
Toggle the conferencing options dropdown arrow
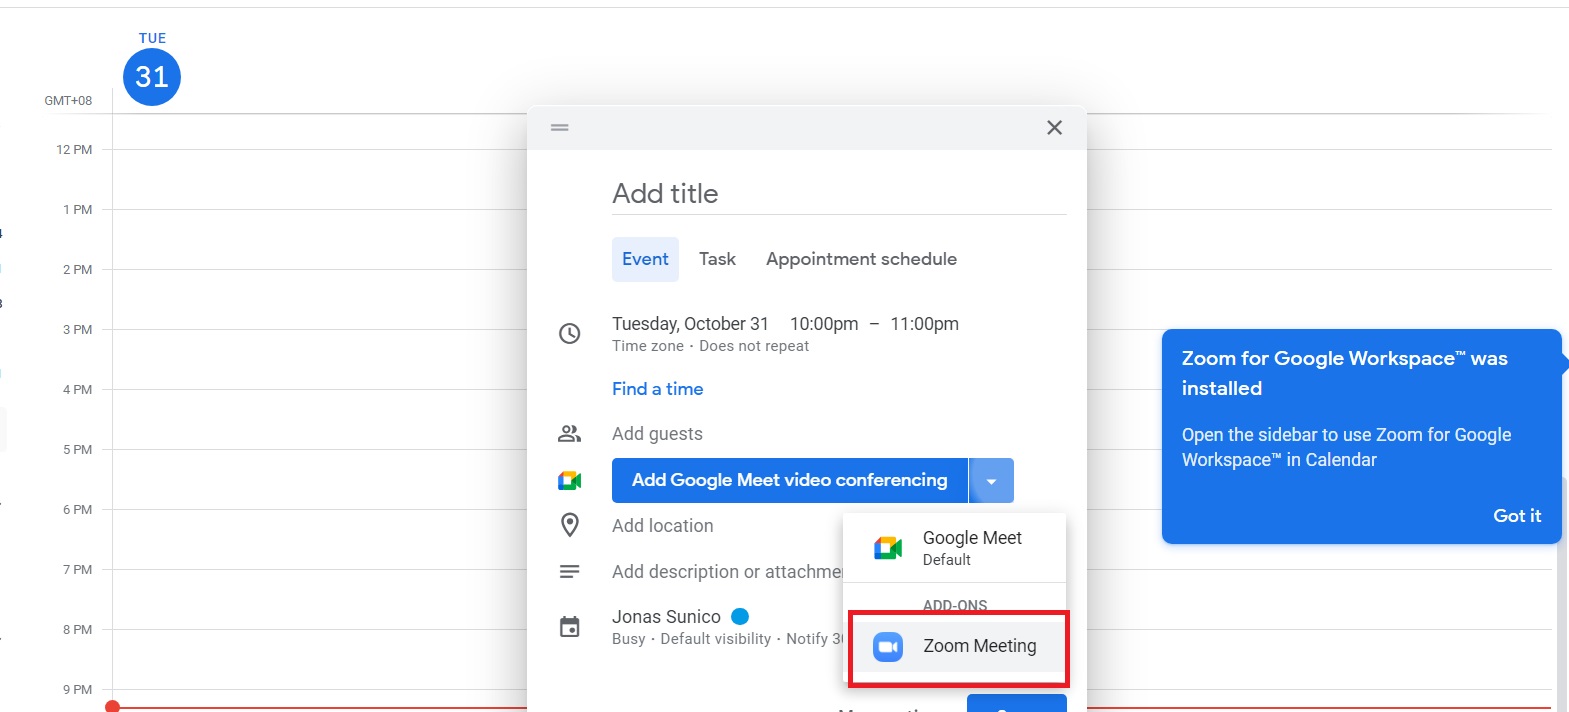point(991,481)
